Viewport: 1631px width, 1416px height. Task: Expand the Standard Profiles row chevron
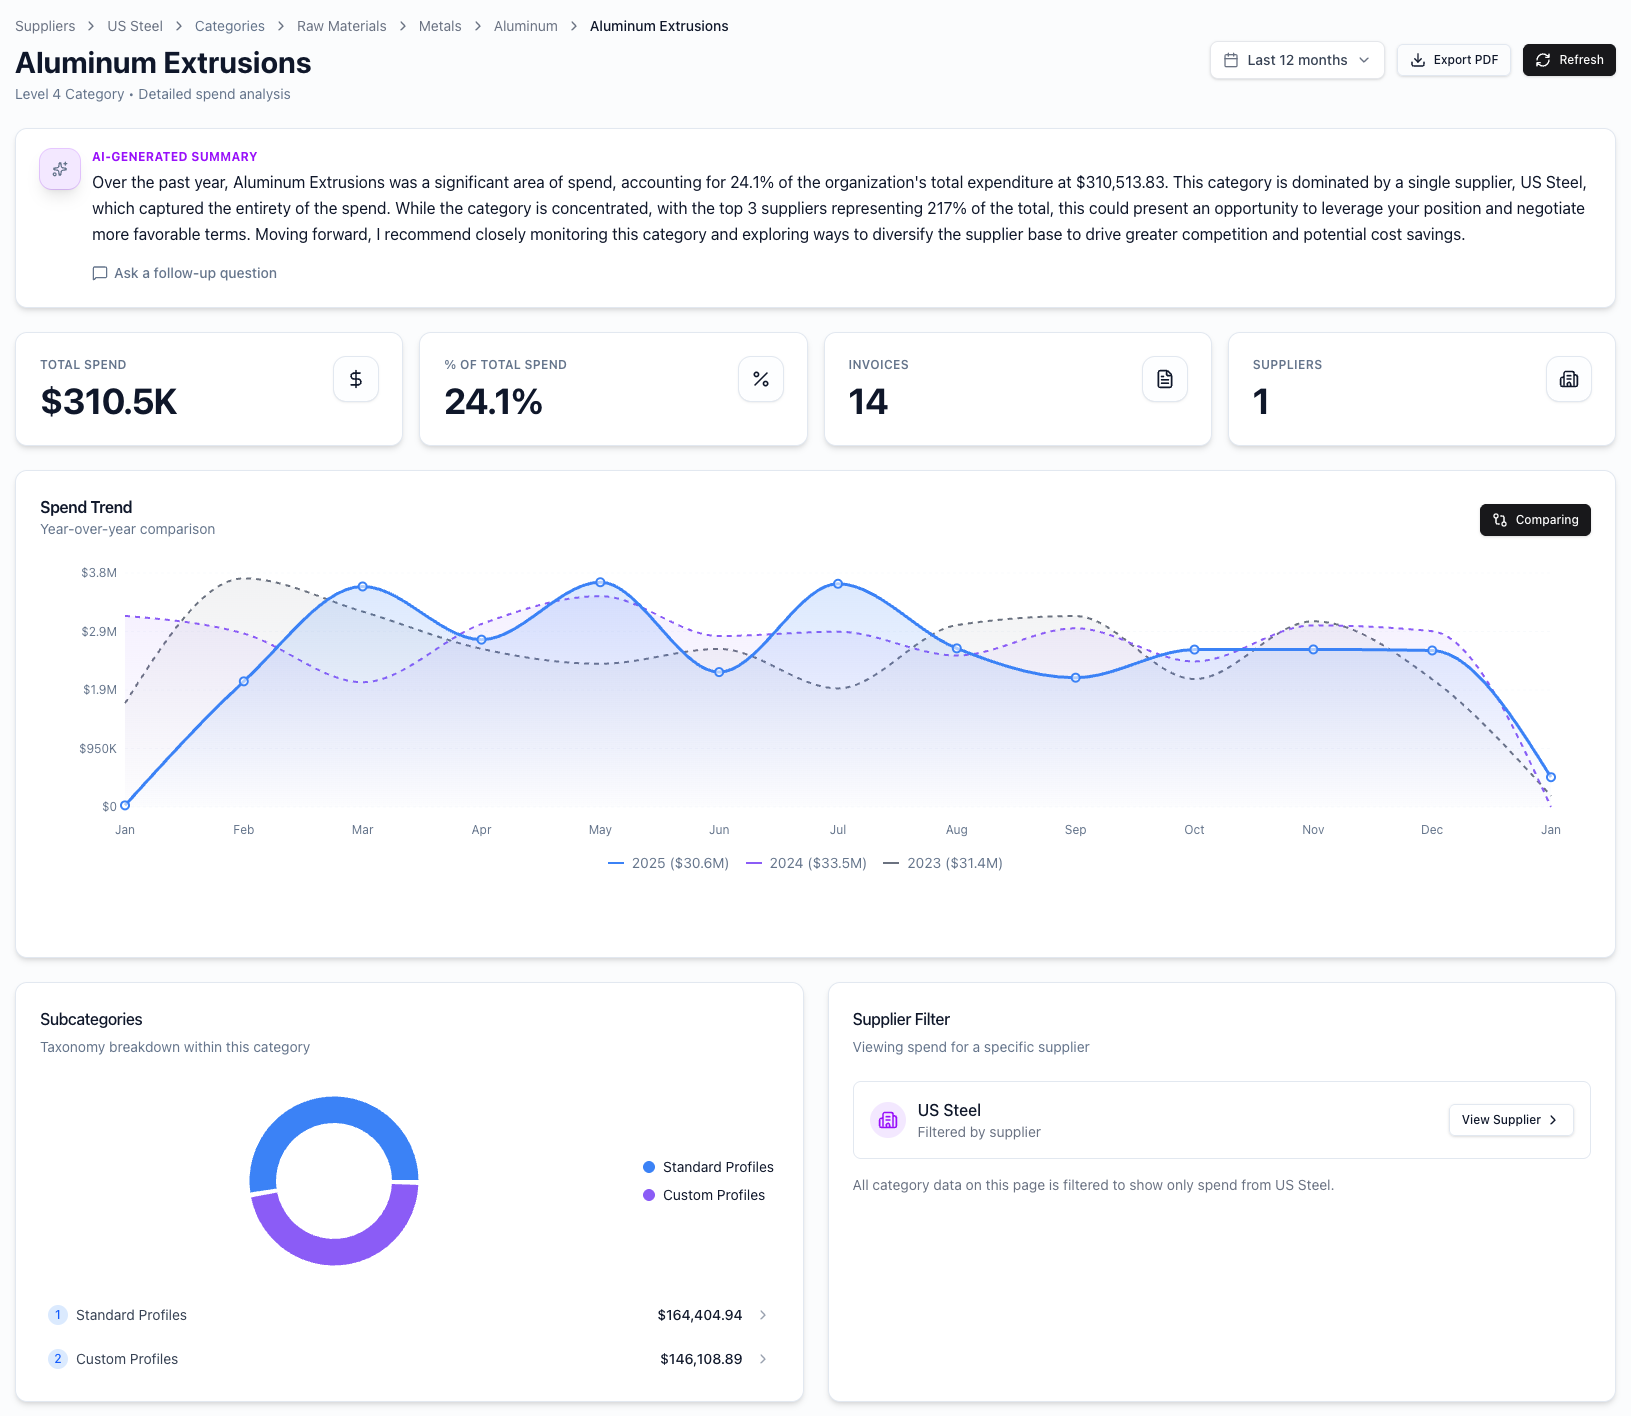(763, 1315)
